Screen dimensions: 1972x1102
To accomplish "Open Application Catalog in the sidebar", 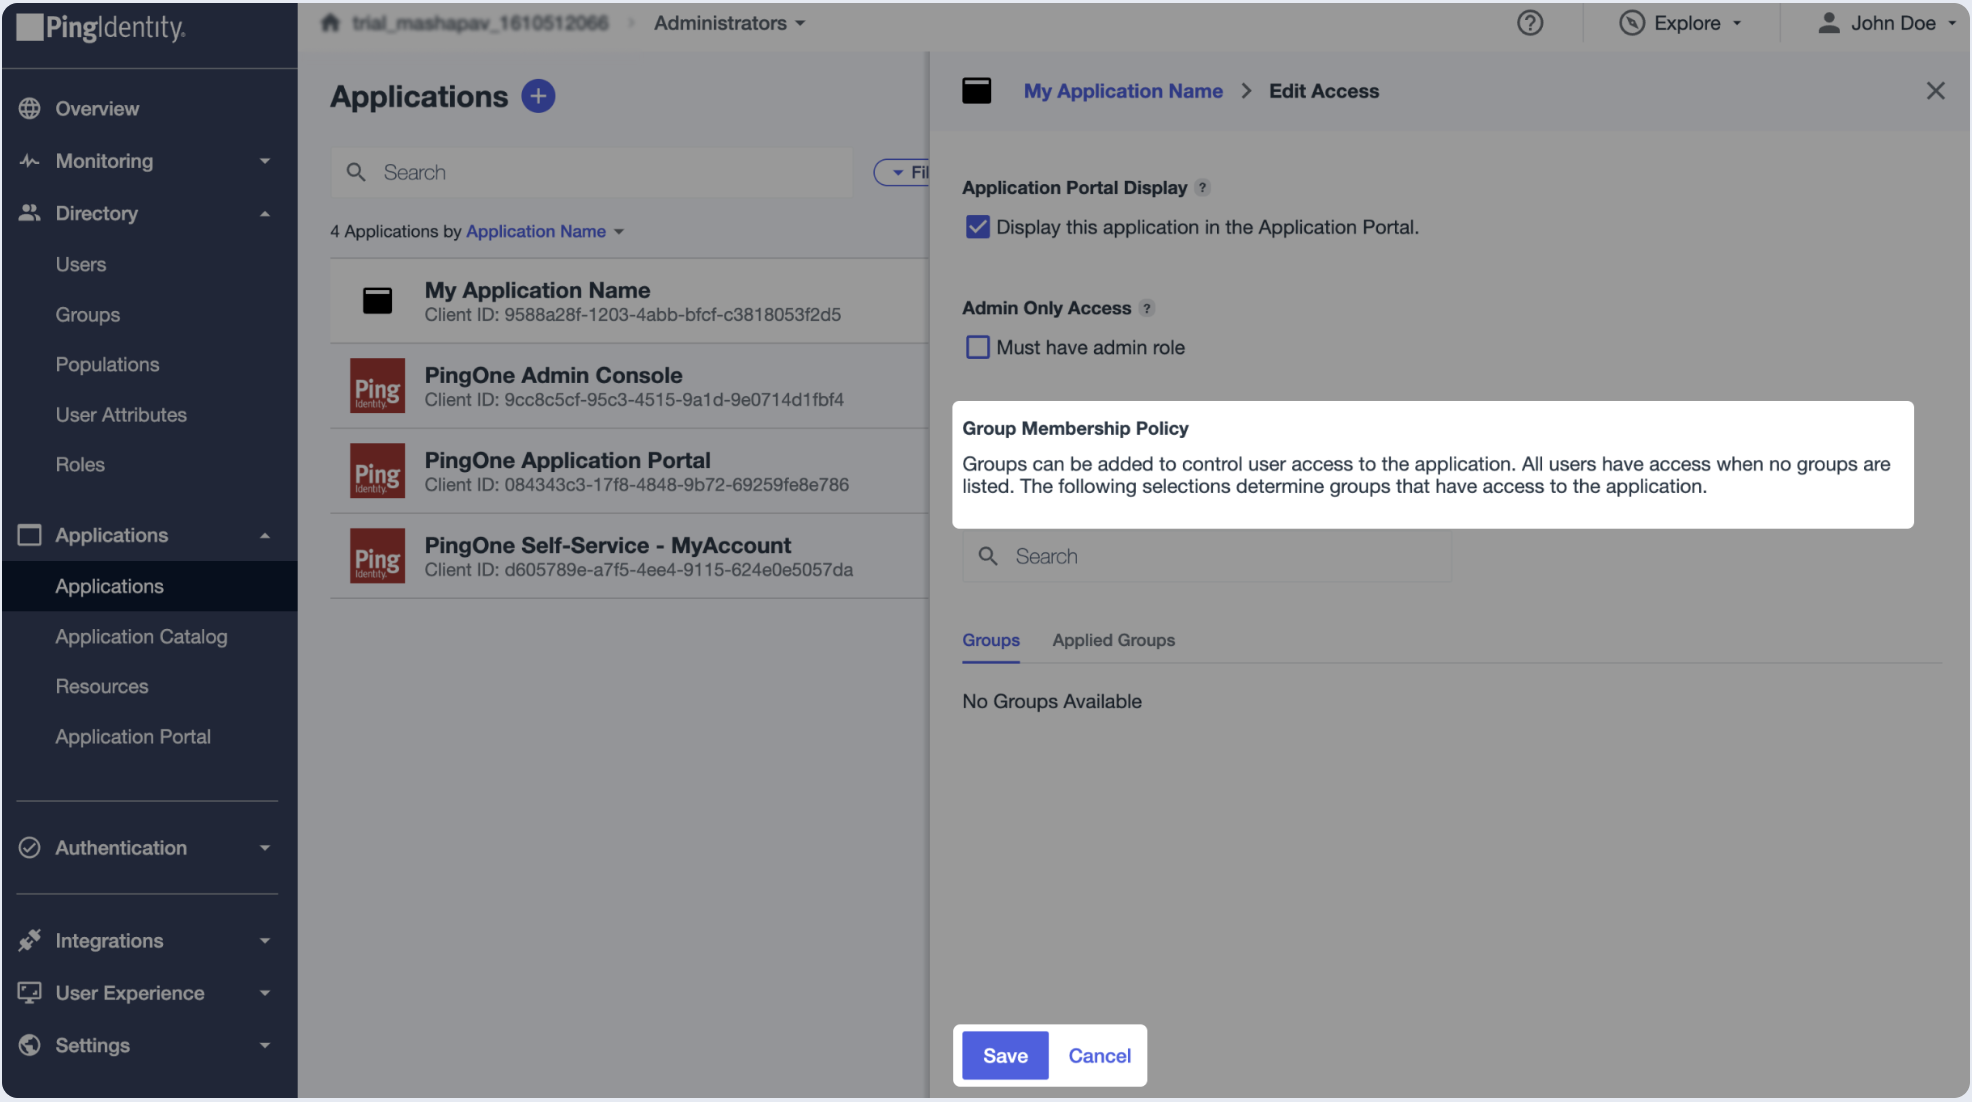I will (x=141, y=637).
